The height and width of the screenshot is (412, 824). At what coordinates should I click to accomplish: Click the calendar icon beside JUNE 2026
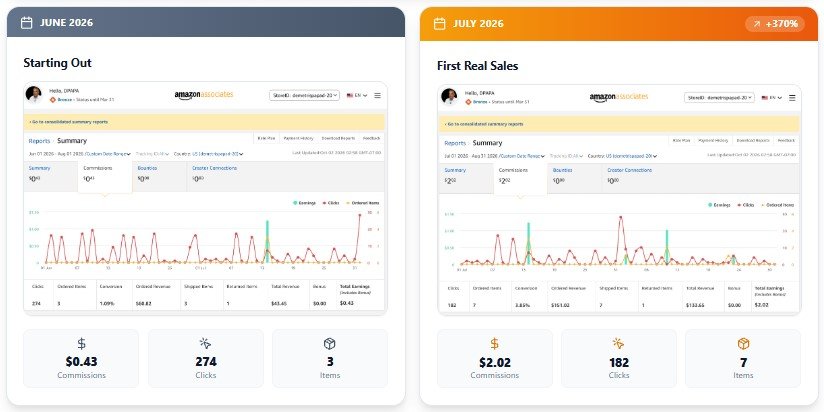coord(26,23)
